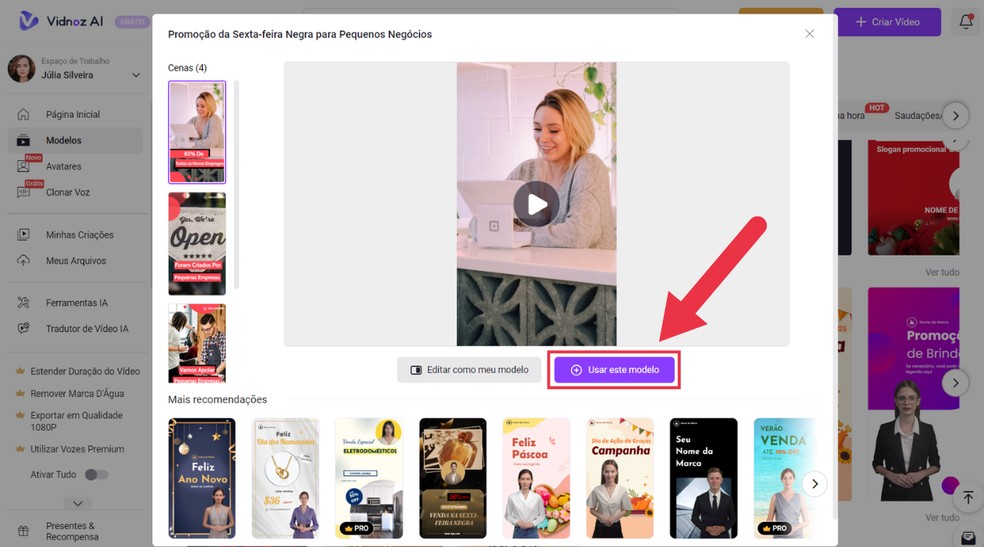Click Remover Marca D'Água link
Image resolution: width=984 pixels, height=547 pixels.
(77, 393)
